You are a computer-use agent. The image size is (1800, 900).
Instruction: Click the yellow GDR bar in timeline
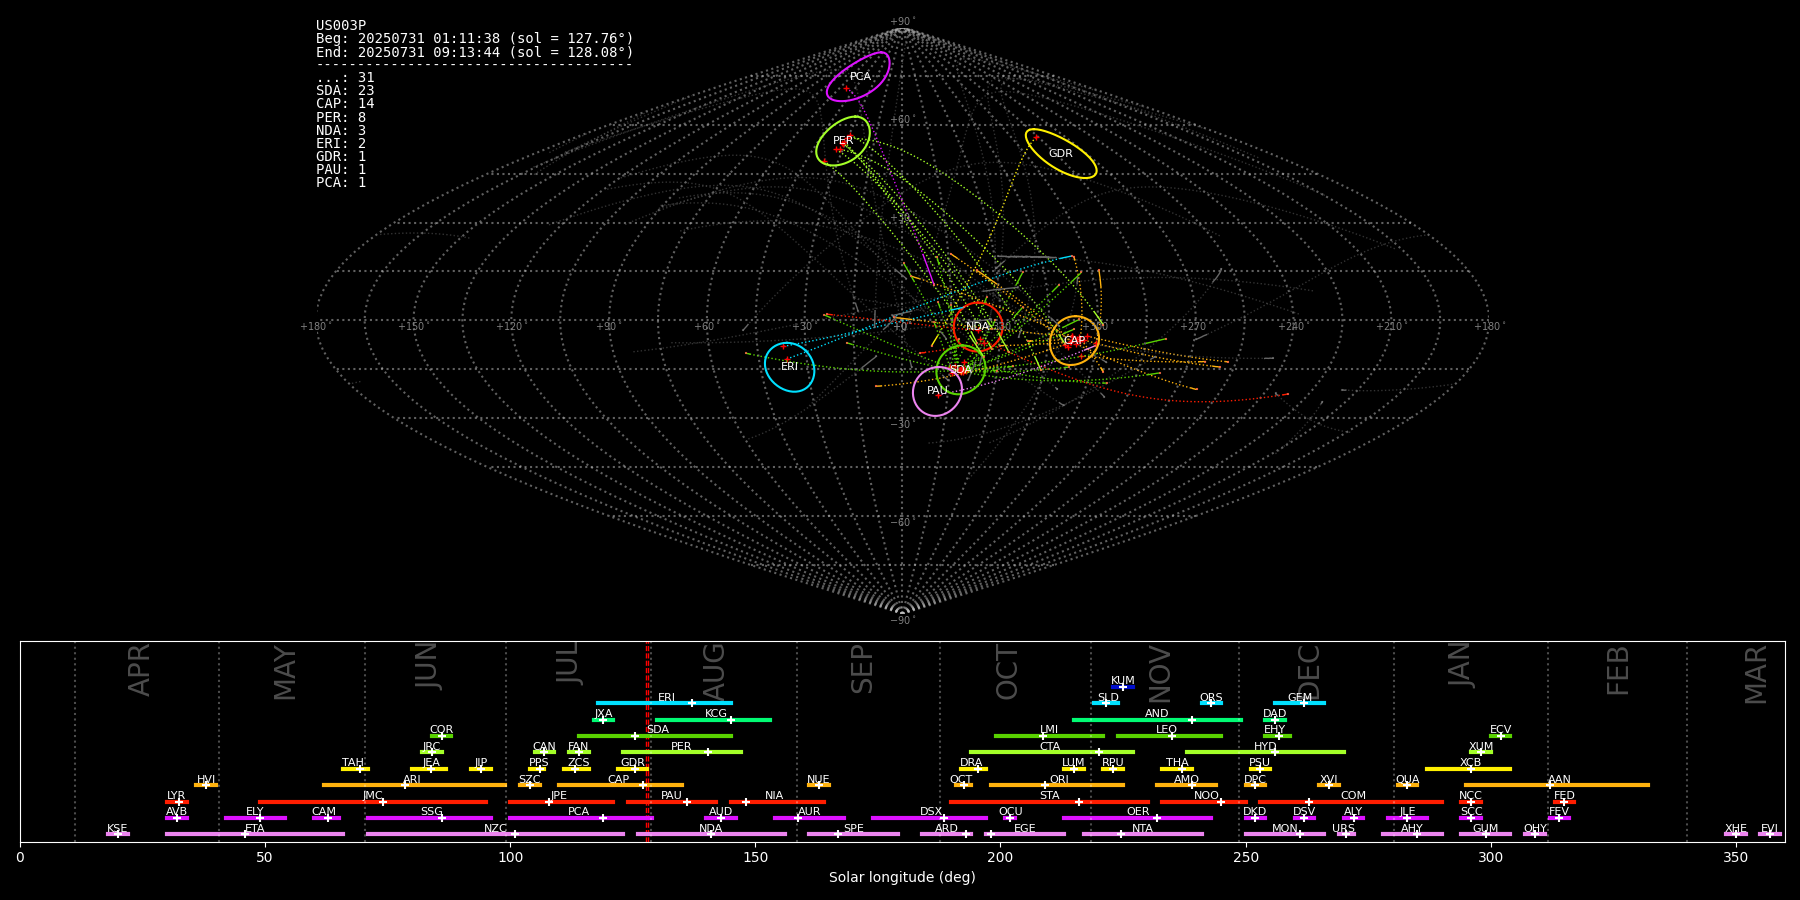tap(633, 769)
